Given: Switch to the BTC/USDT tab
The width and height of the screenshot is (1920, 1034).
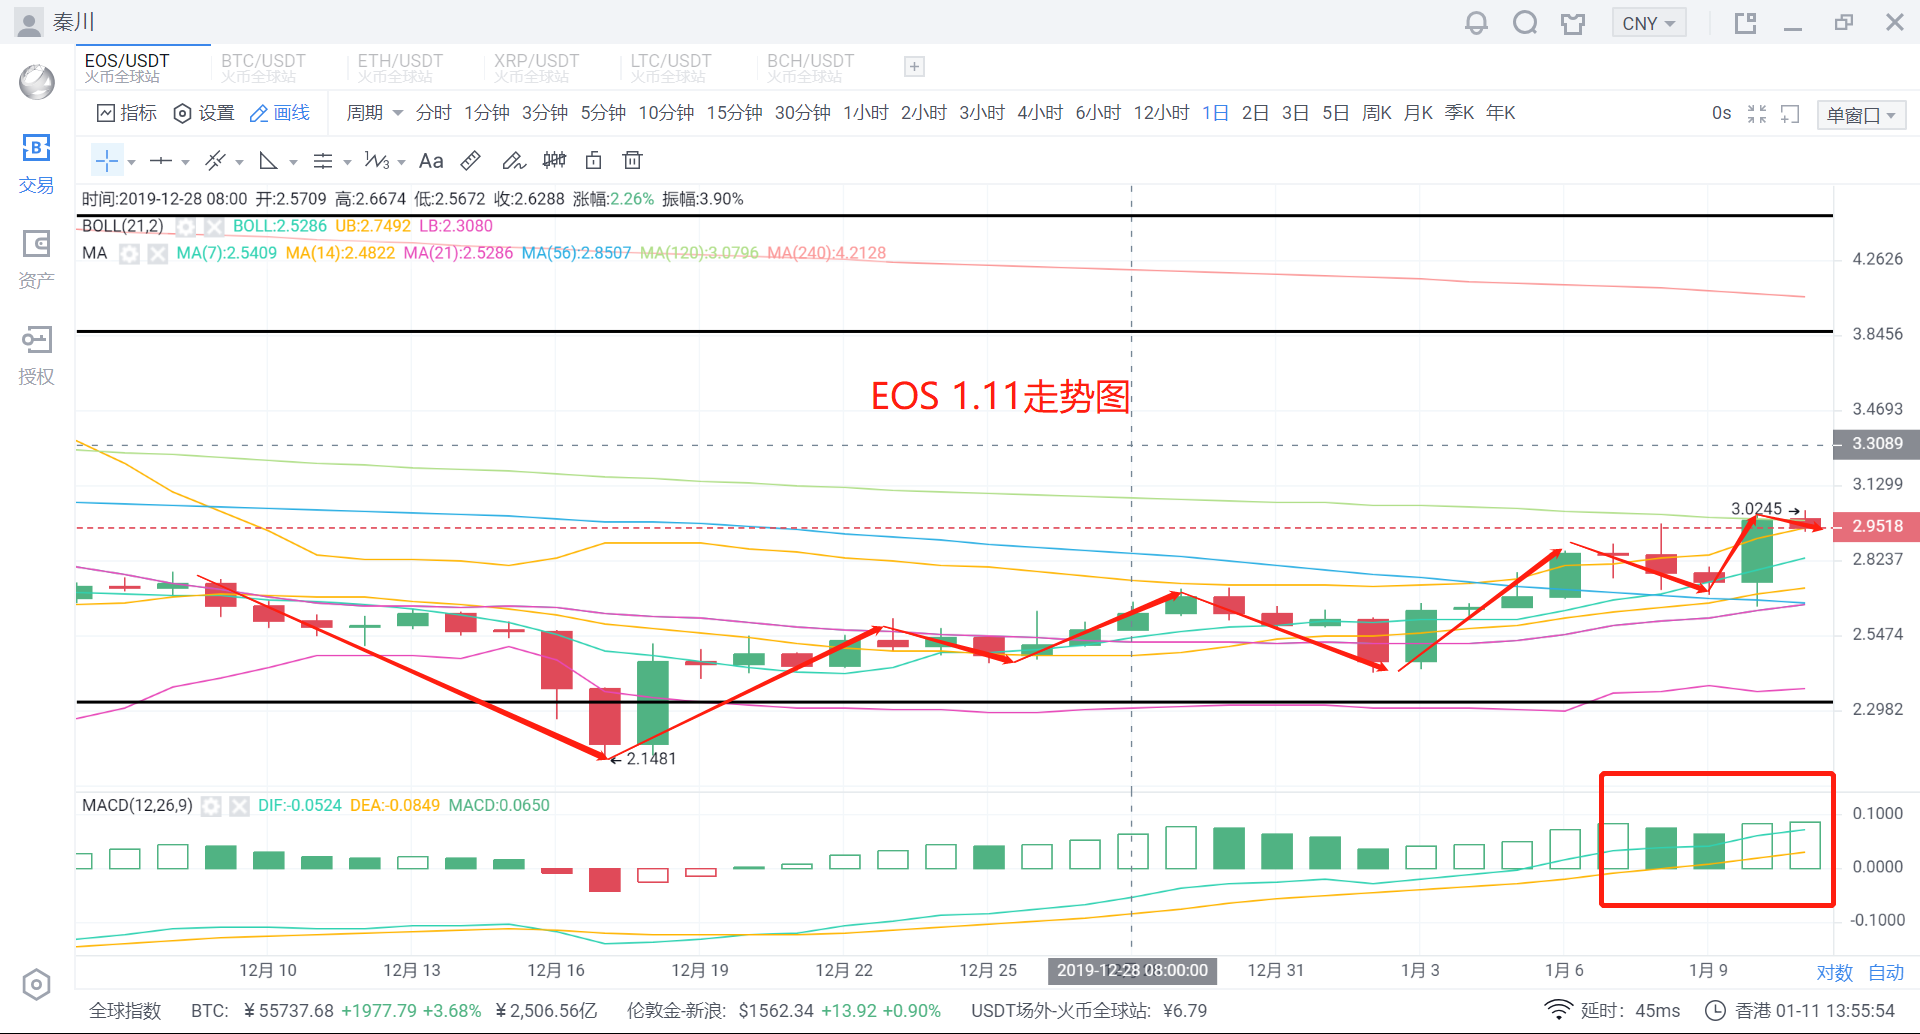Looking at the screenshot, I should (x=263, y=67).
